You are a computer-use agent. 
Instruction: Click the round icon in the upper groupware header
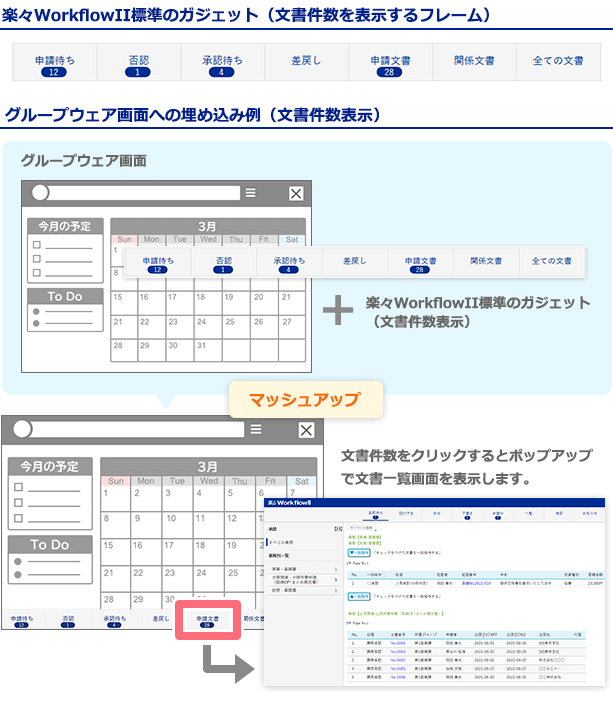pyautogui.click(x=40, y=193)
